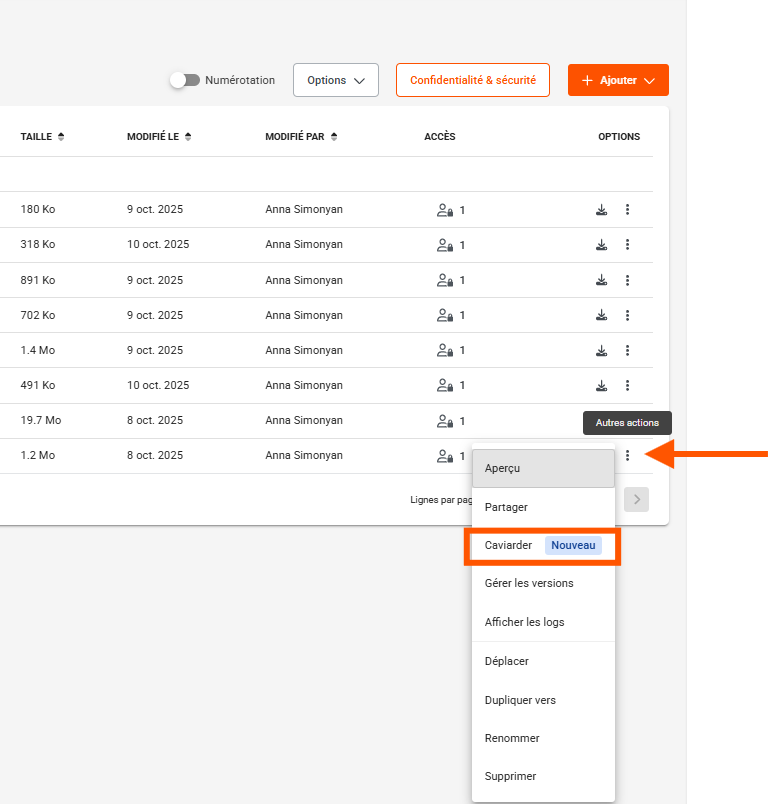Click three-dot menu of 1.2 Mo file

pyautogui.click(x=627, y=456)
